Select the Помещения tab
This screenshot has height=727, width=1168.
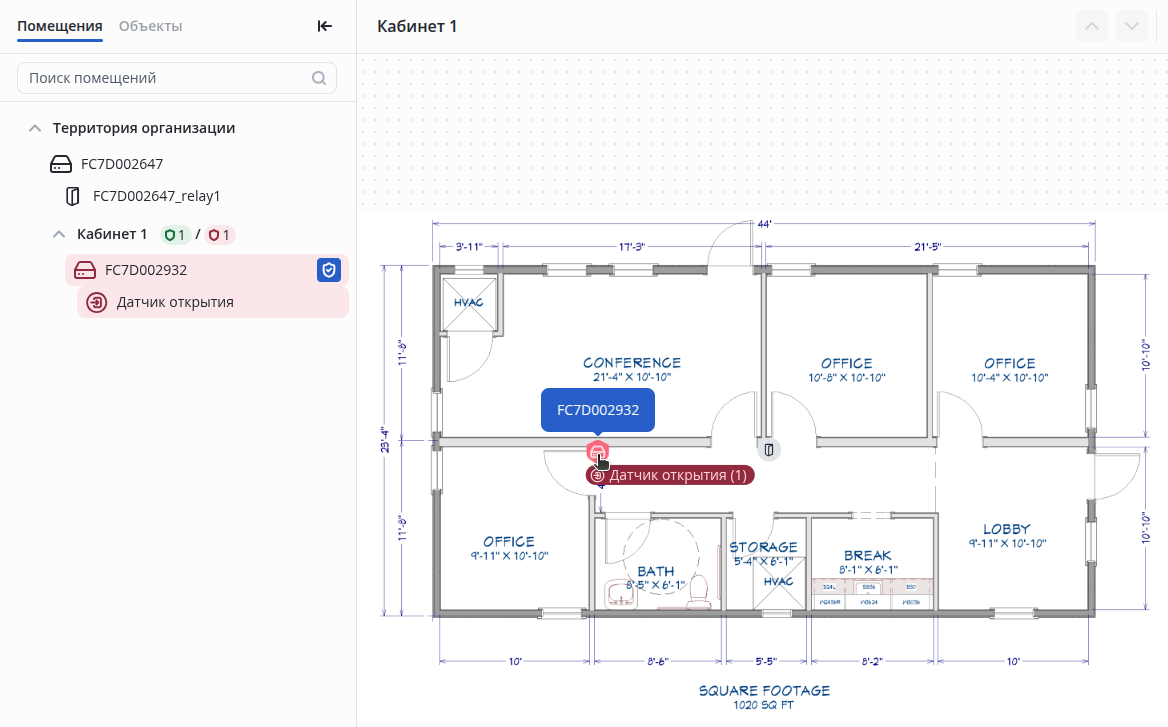60,26
